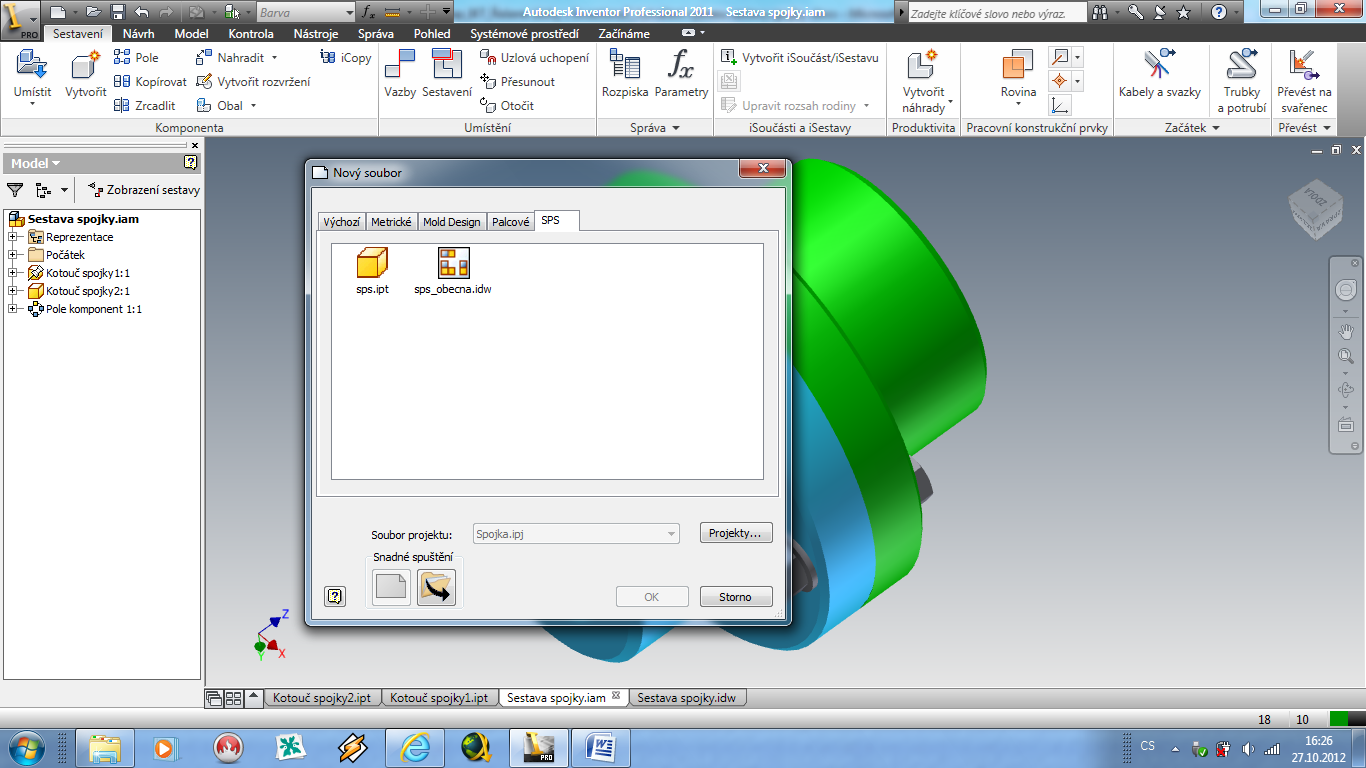
Task: Open the Model browser dropdown
Action: (x=35, y=163)
